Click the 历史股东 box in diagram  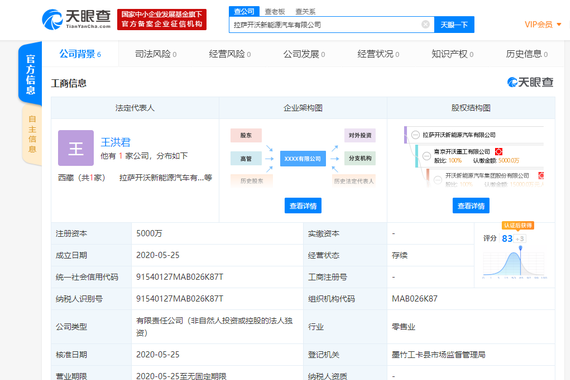click(x=252, y=181)
